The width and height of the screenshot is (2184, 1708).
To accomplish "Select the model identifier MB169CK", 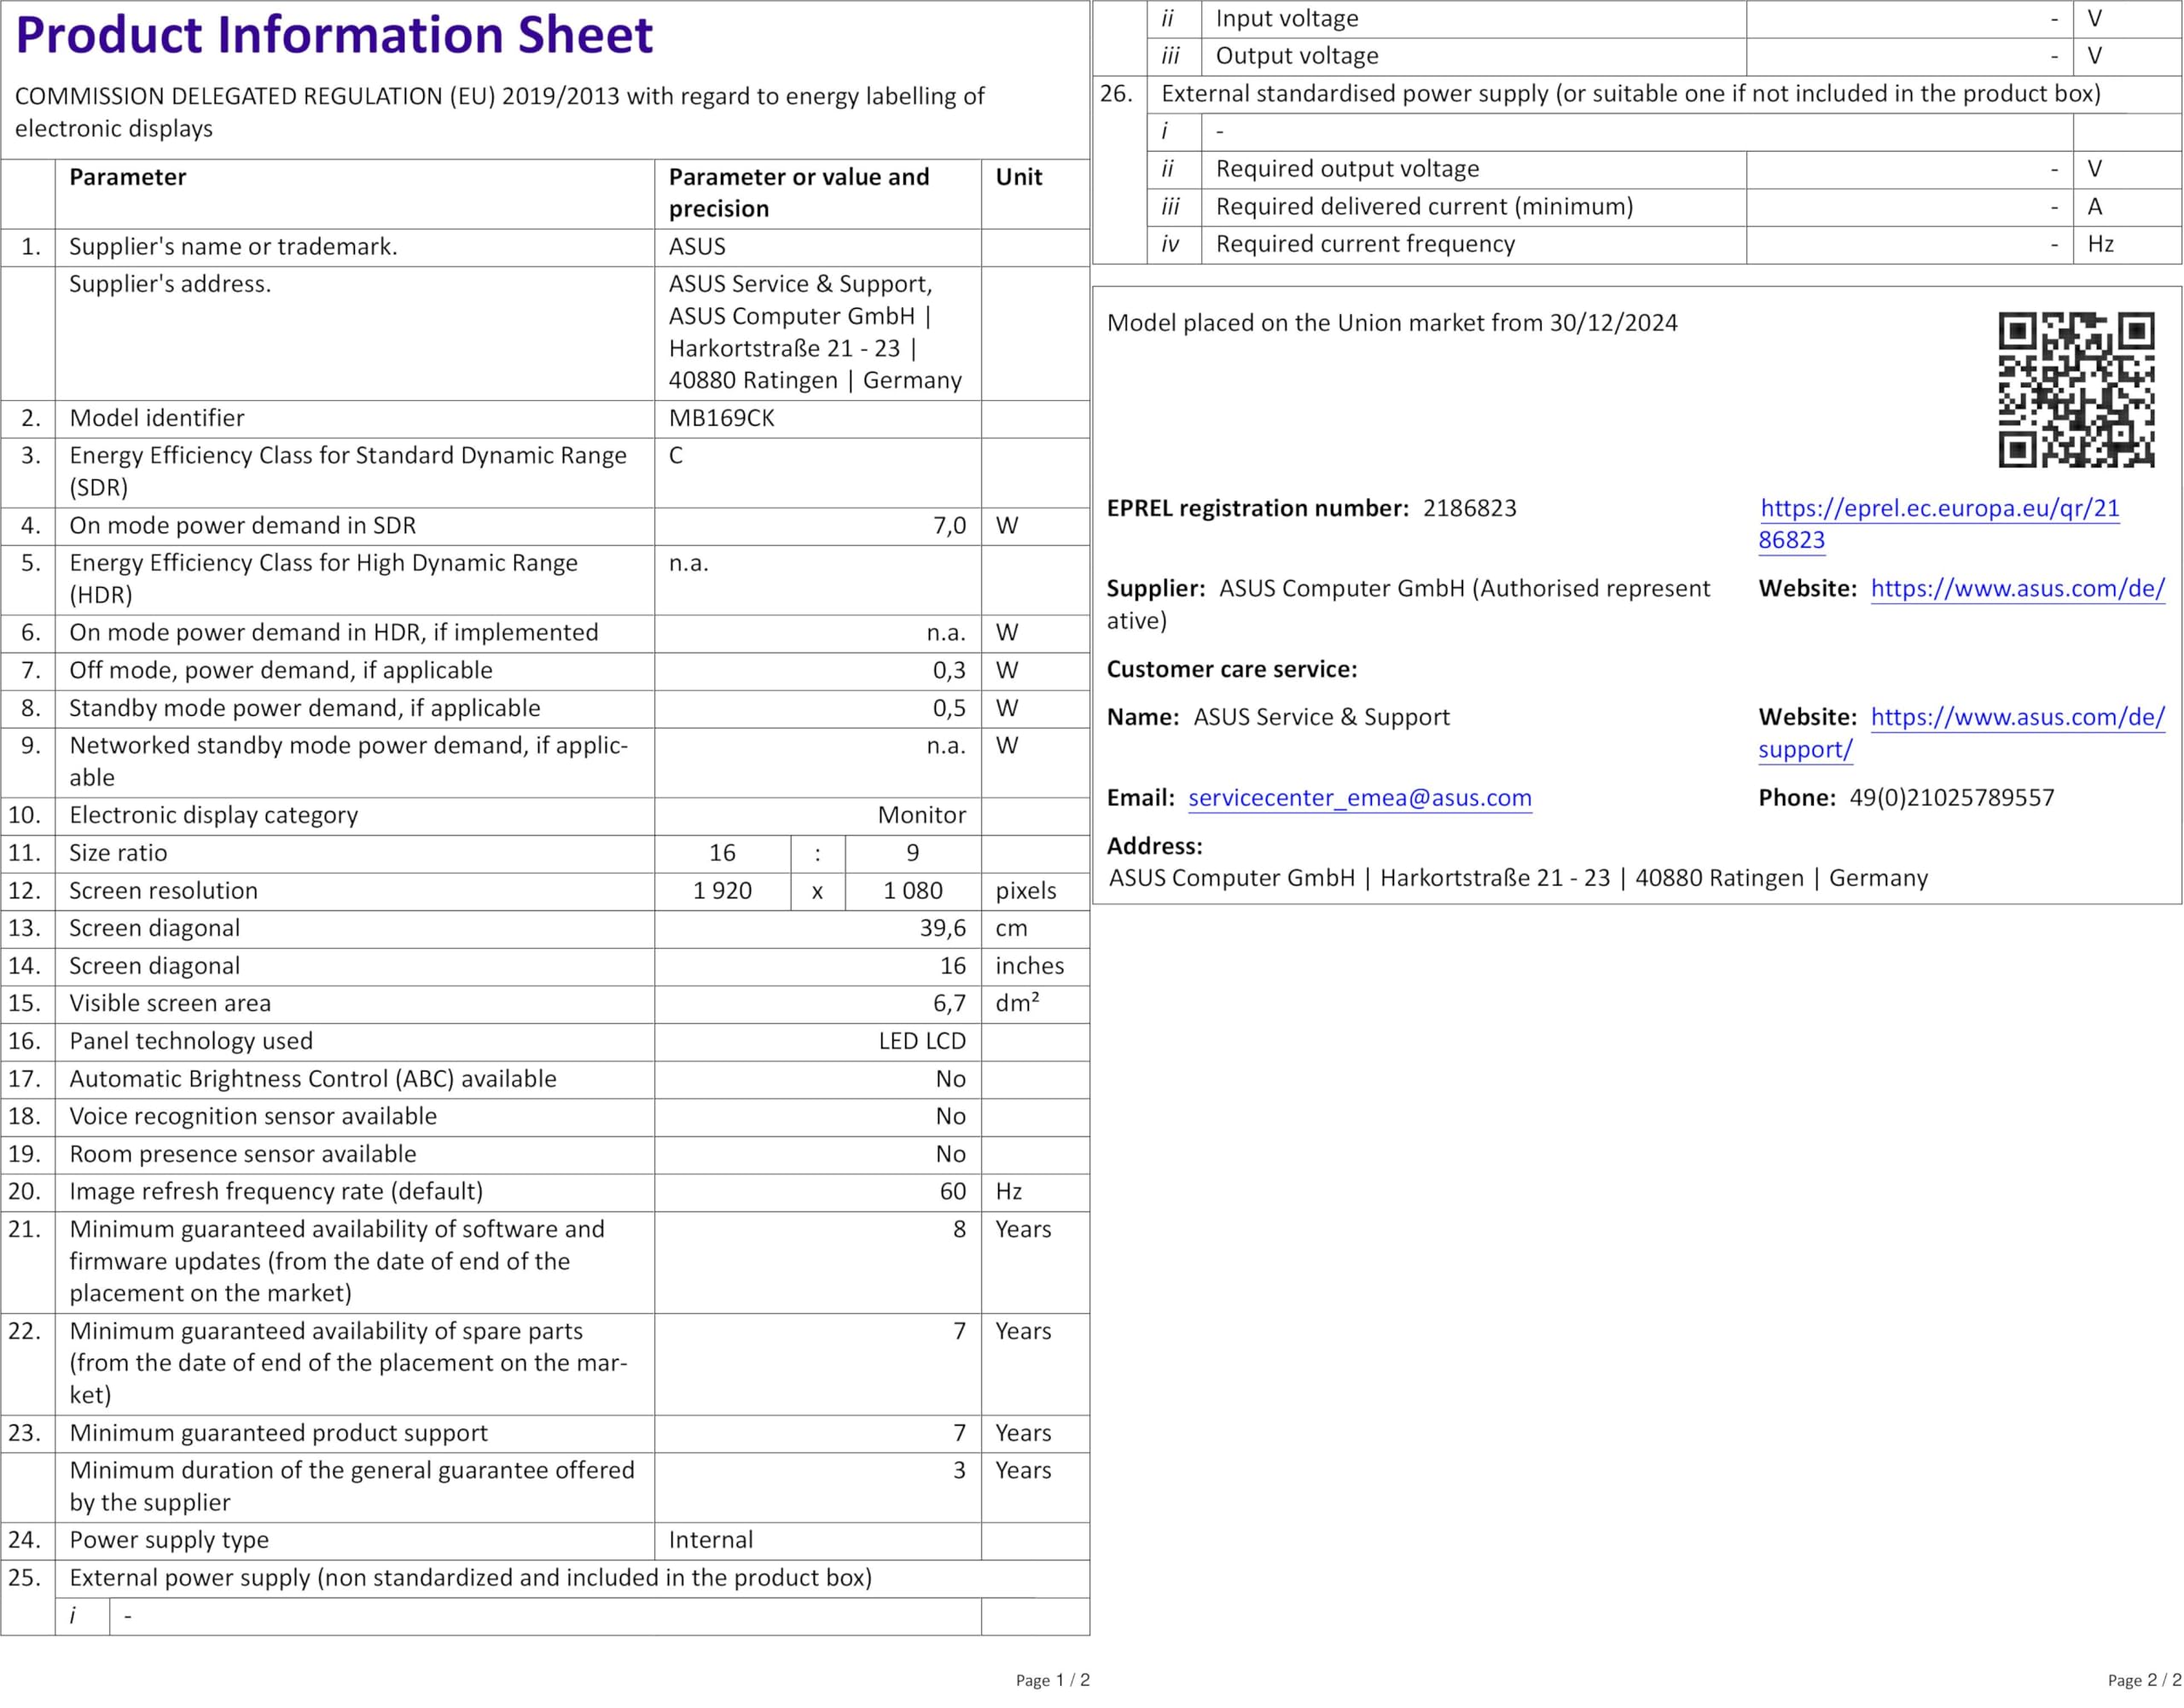I will [x=721, y=419].
